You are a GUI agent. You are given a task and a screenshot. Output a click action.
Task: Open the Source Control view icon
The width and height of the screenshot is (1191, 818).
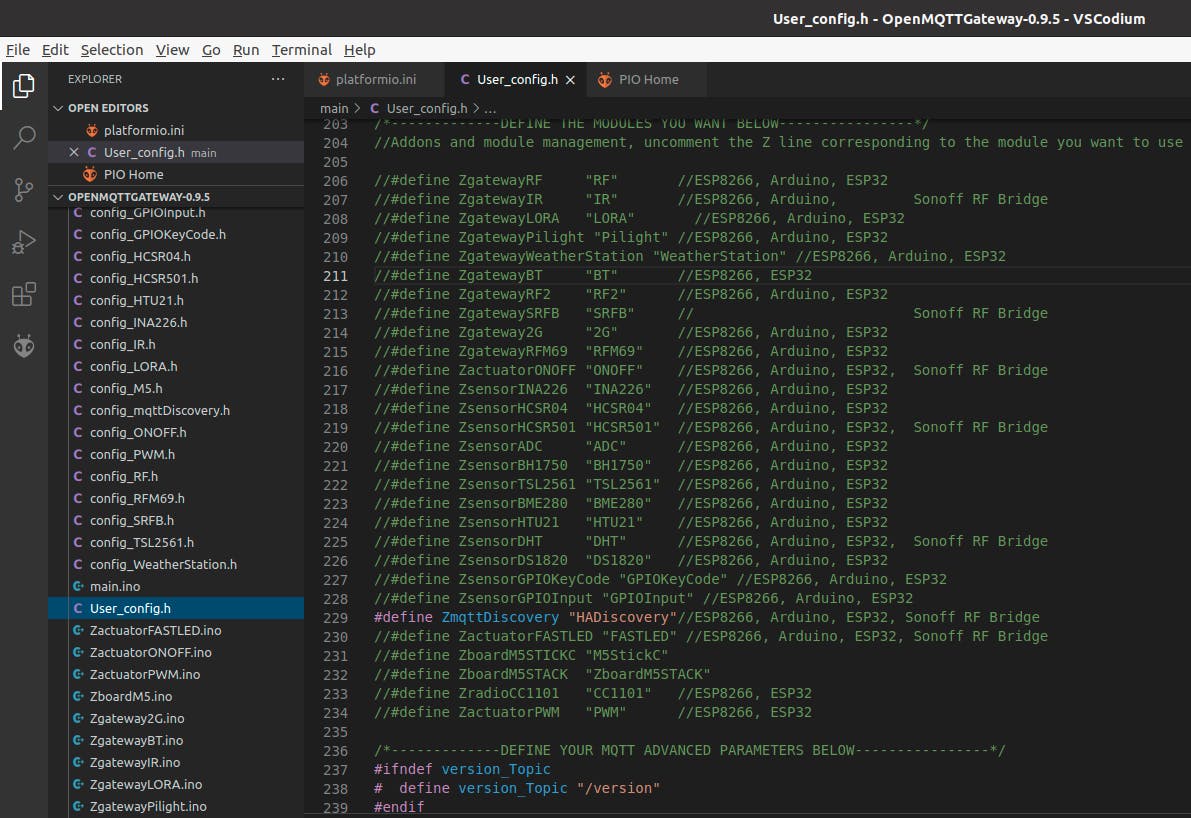pyautogui.click(x=23, y=190)
